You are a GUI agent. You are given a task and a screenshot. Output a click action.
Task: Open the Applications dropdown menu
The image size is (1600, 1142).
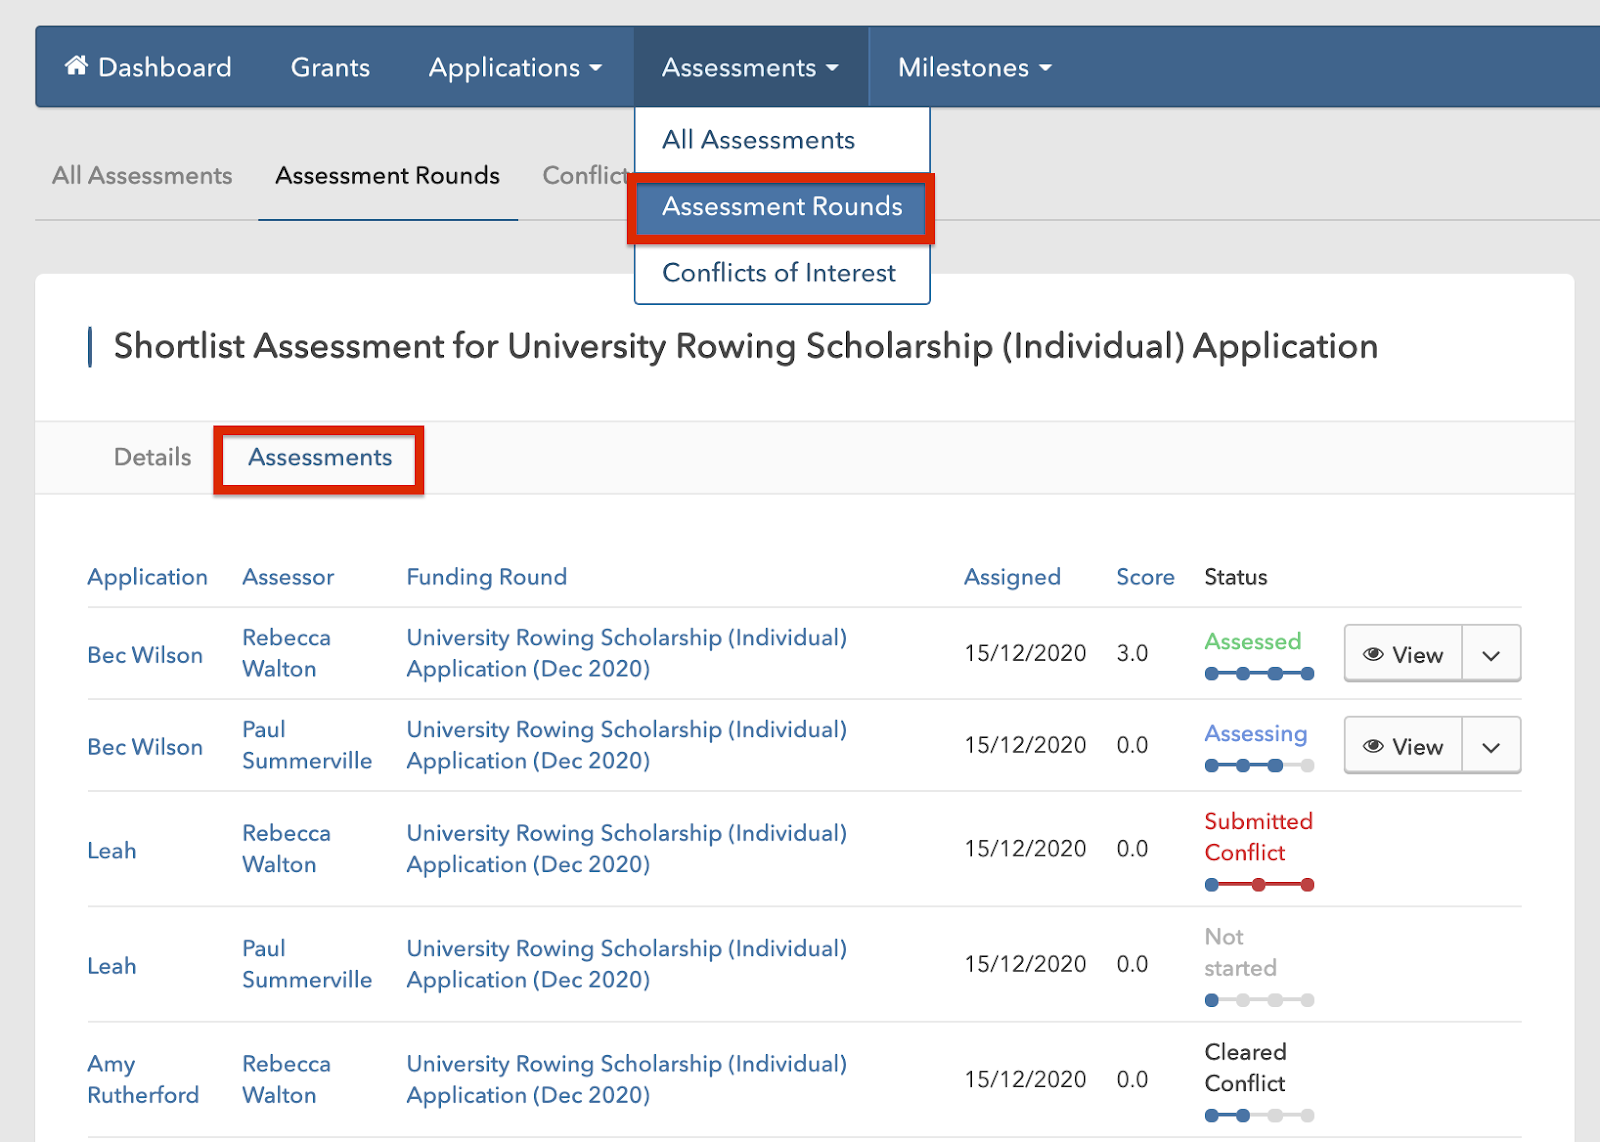click(x=515, y=67)
